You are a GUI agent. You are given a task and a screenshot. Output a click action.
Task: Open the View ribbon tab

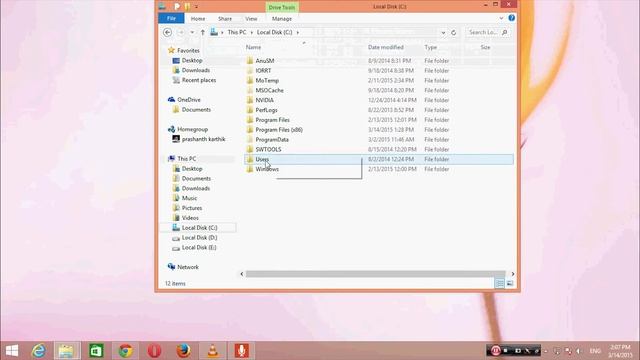[251, 19]
